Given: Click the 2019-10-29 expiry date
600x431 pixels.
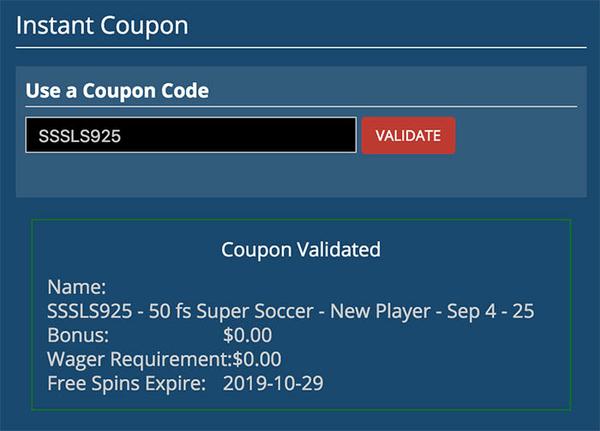Looking at the screenshot, I should pyautogui.click(x=273, y=383).
